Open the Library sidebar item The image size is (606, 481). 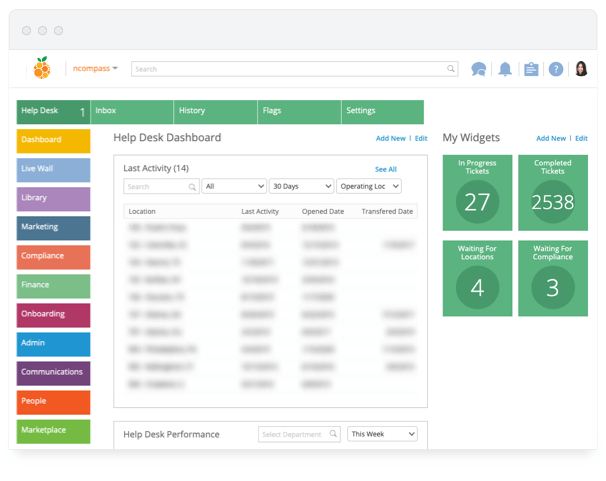pyautogui.click(x=53, y=199)
